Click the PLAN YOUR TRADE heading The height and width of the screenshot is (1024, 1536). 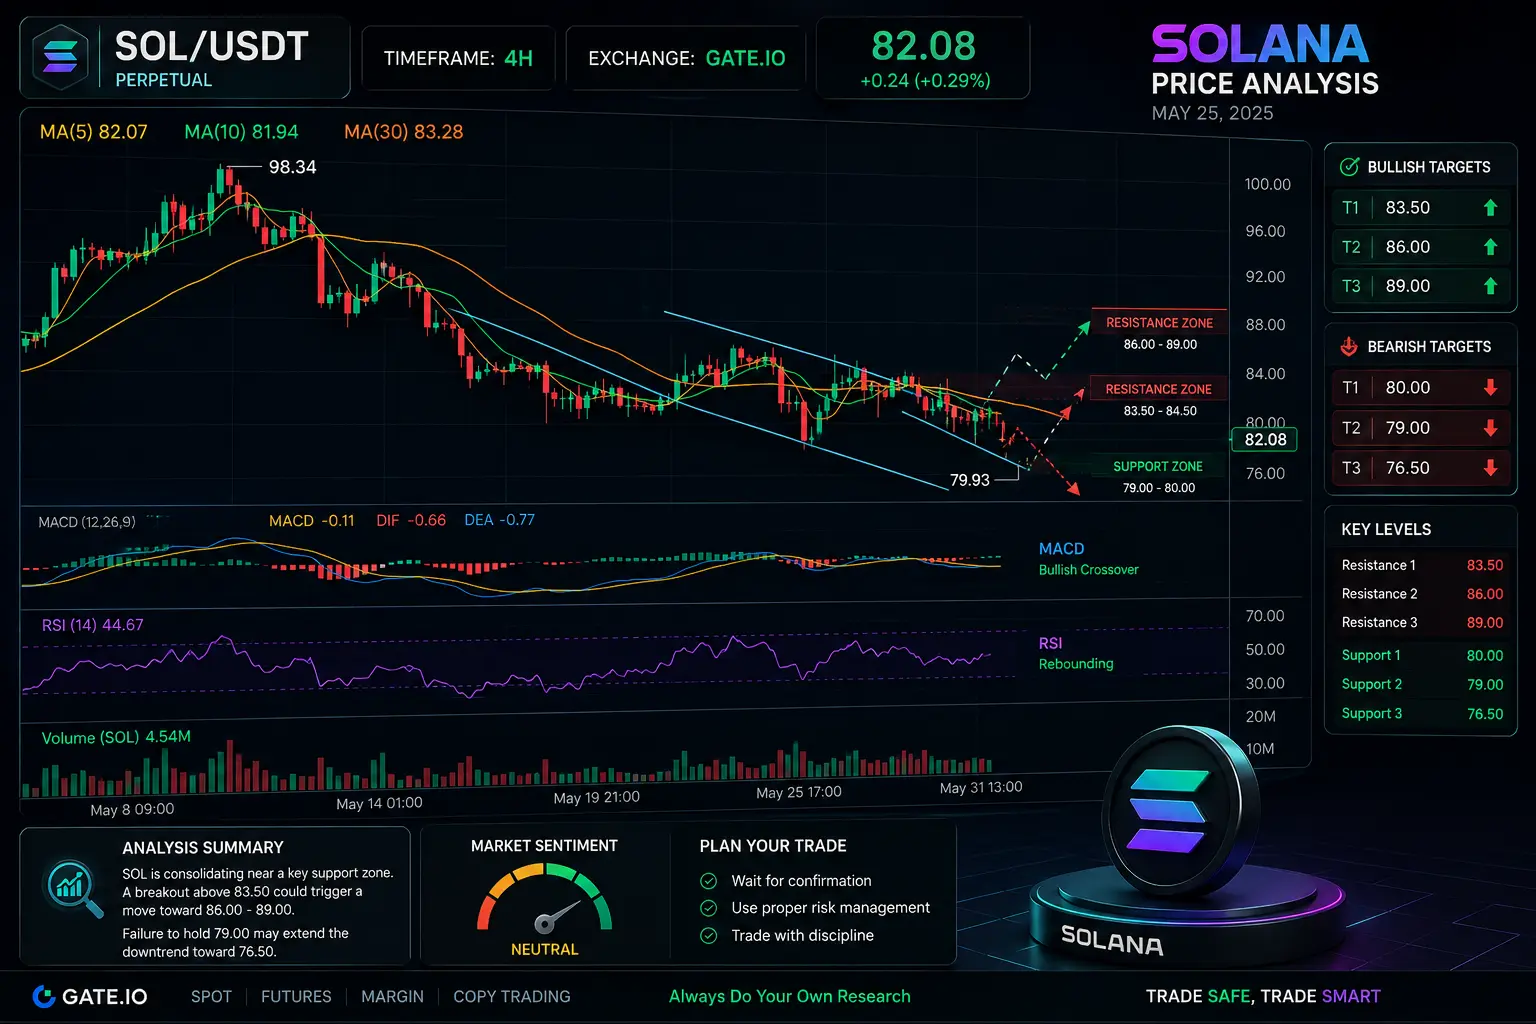tap(773, 846)
